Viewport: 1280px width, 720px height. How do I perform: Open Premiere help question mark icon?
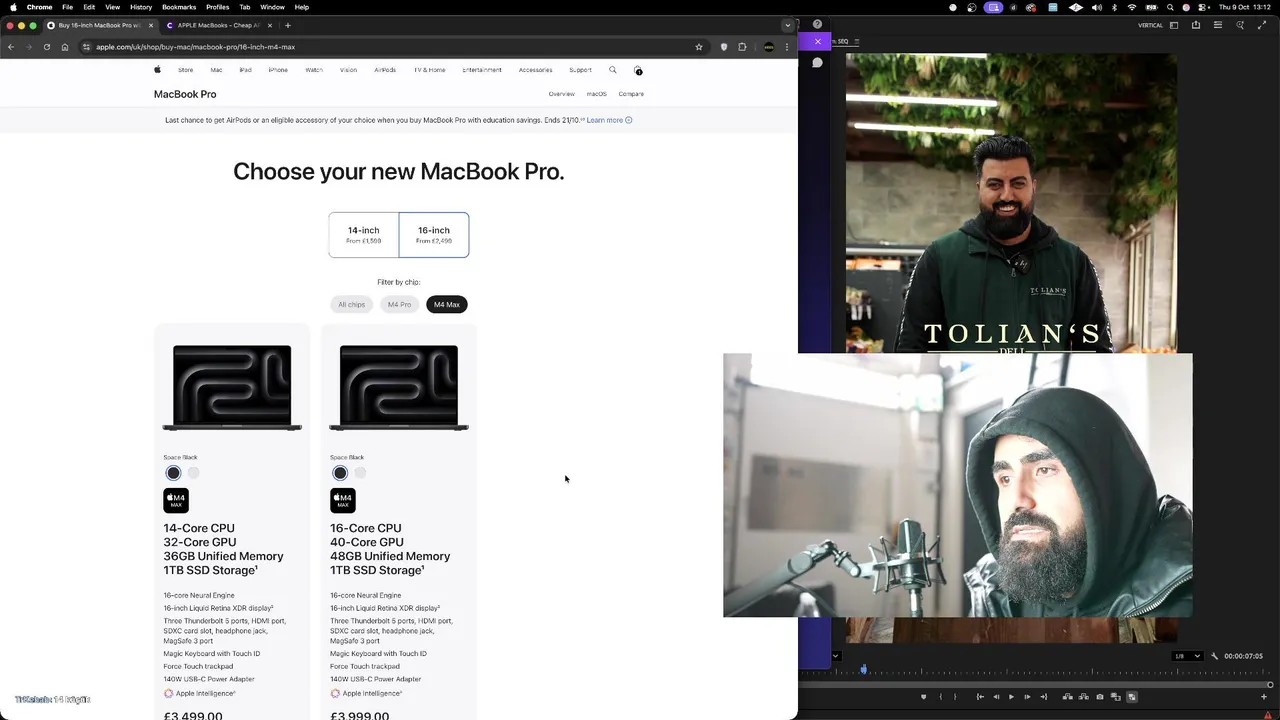(x=817, y=24)
